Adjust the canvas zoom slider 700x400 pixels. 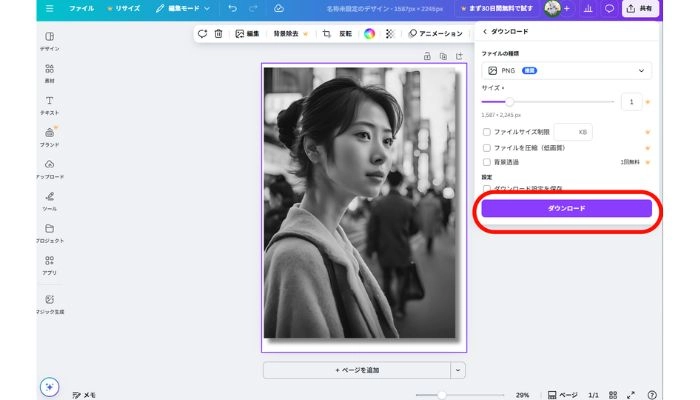(x=441, y=395)
